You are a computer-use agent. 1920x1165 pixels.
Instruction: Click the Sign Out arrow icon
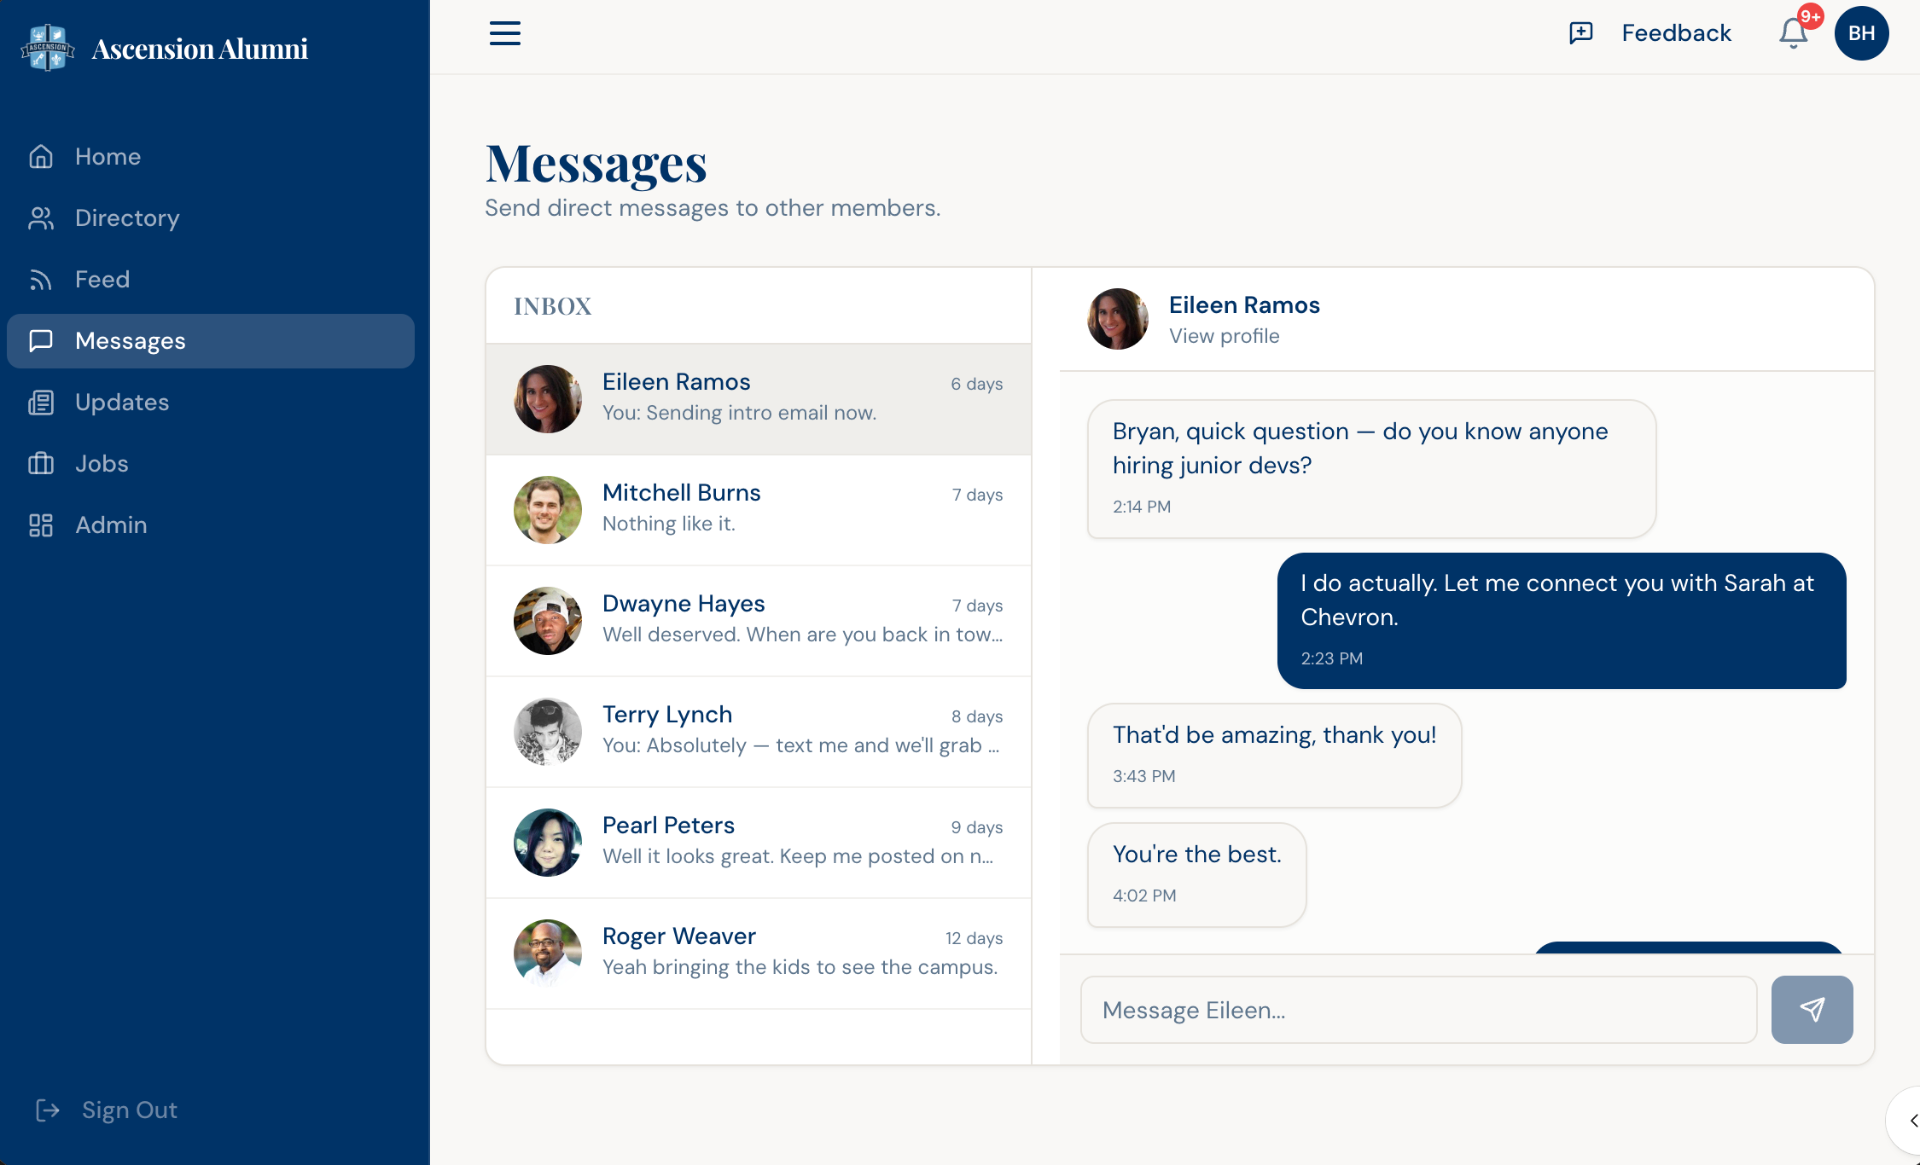click(x=48, y=1110)
